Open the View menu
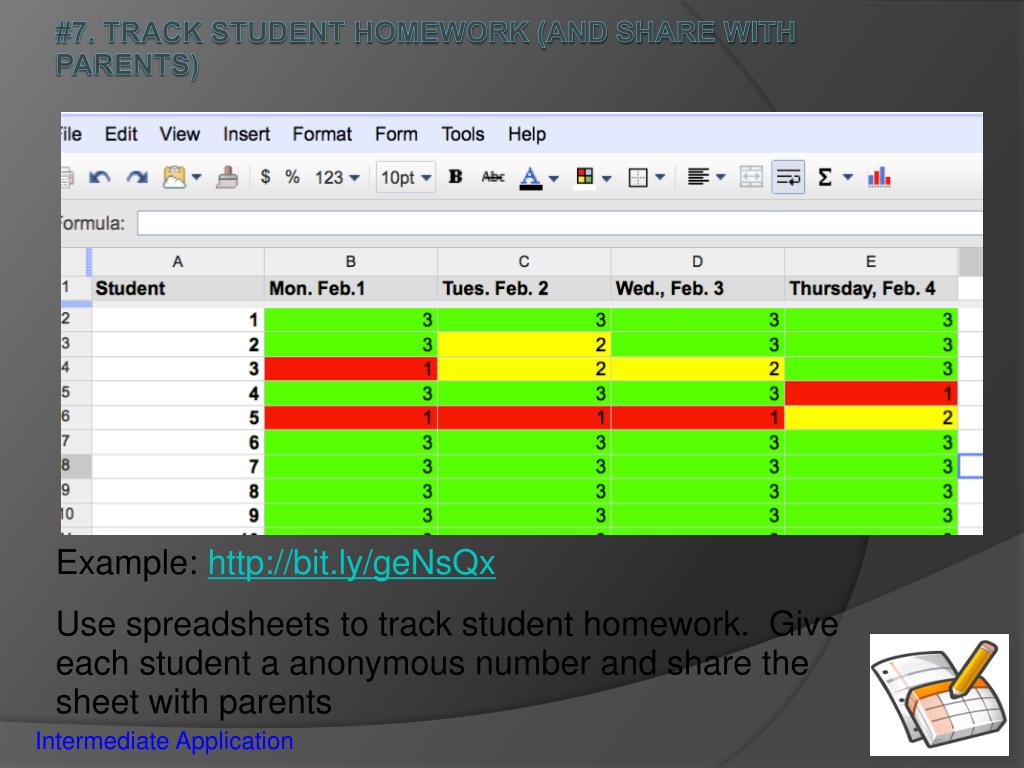Image resolution: width=1024 pixels, height=768 pixels. (x=180, y=134)
